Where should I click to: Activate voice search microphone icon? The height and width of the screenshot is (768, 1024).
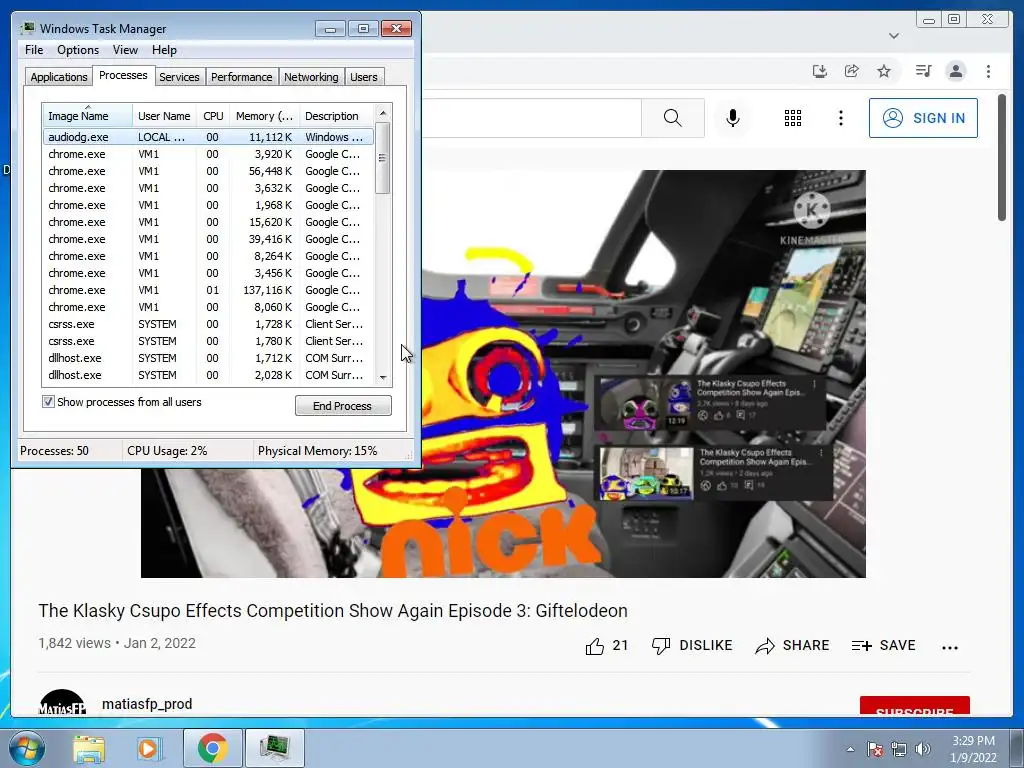click(733, 118)
